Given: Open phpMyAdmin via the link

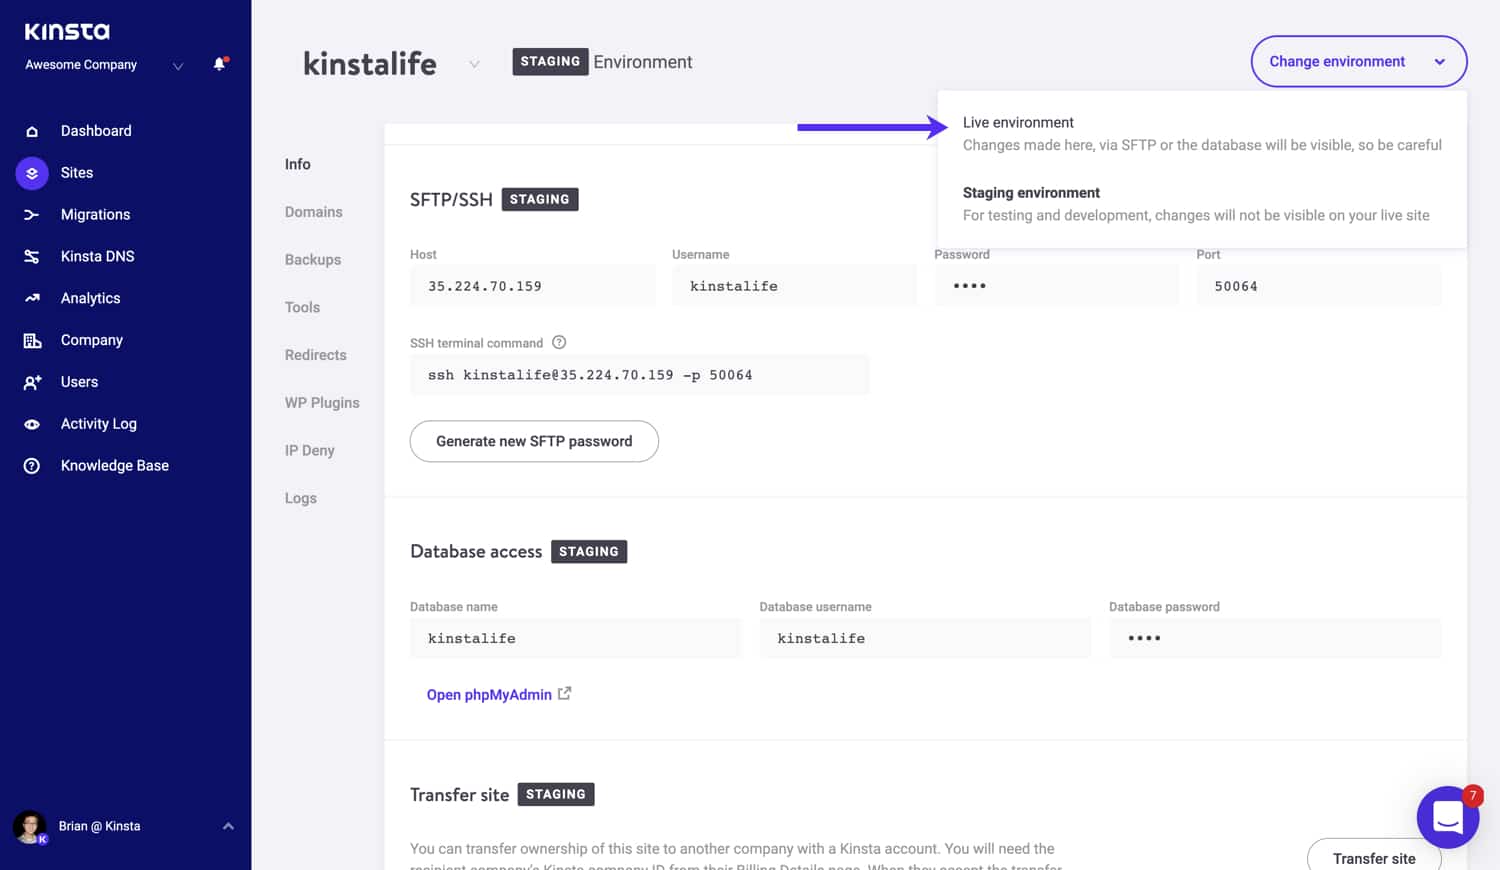Looking at the screenshot, I should (x=489, y=694).
